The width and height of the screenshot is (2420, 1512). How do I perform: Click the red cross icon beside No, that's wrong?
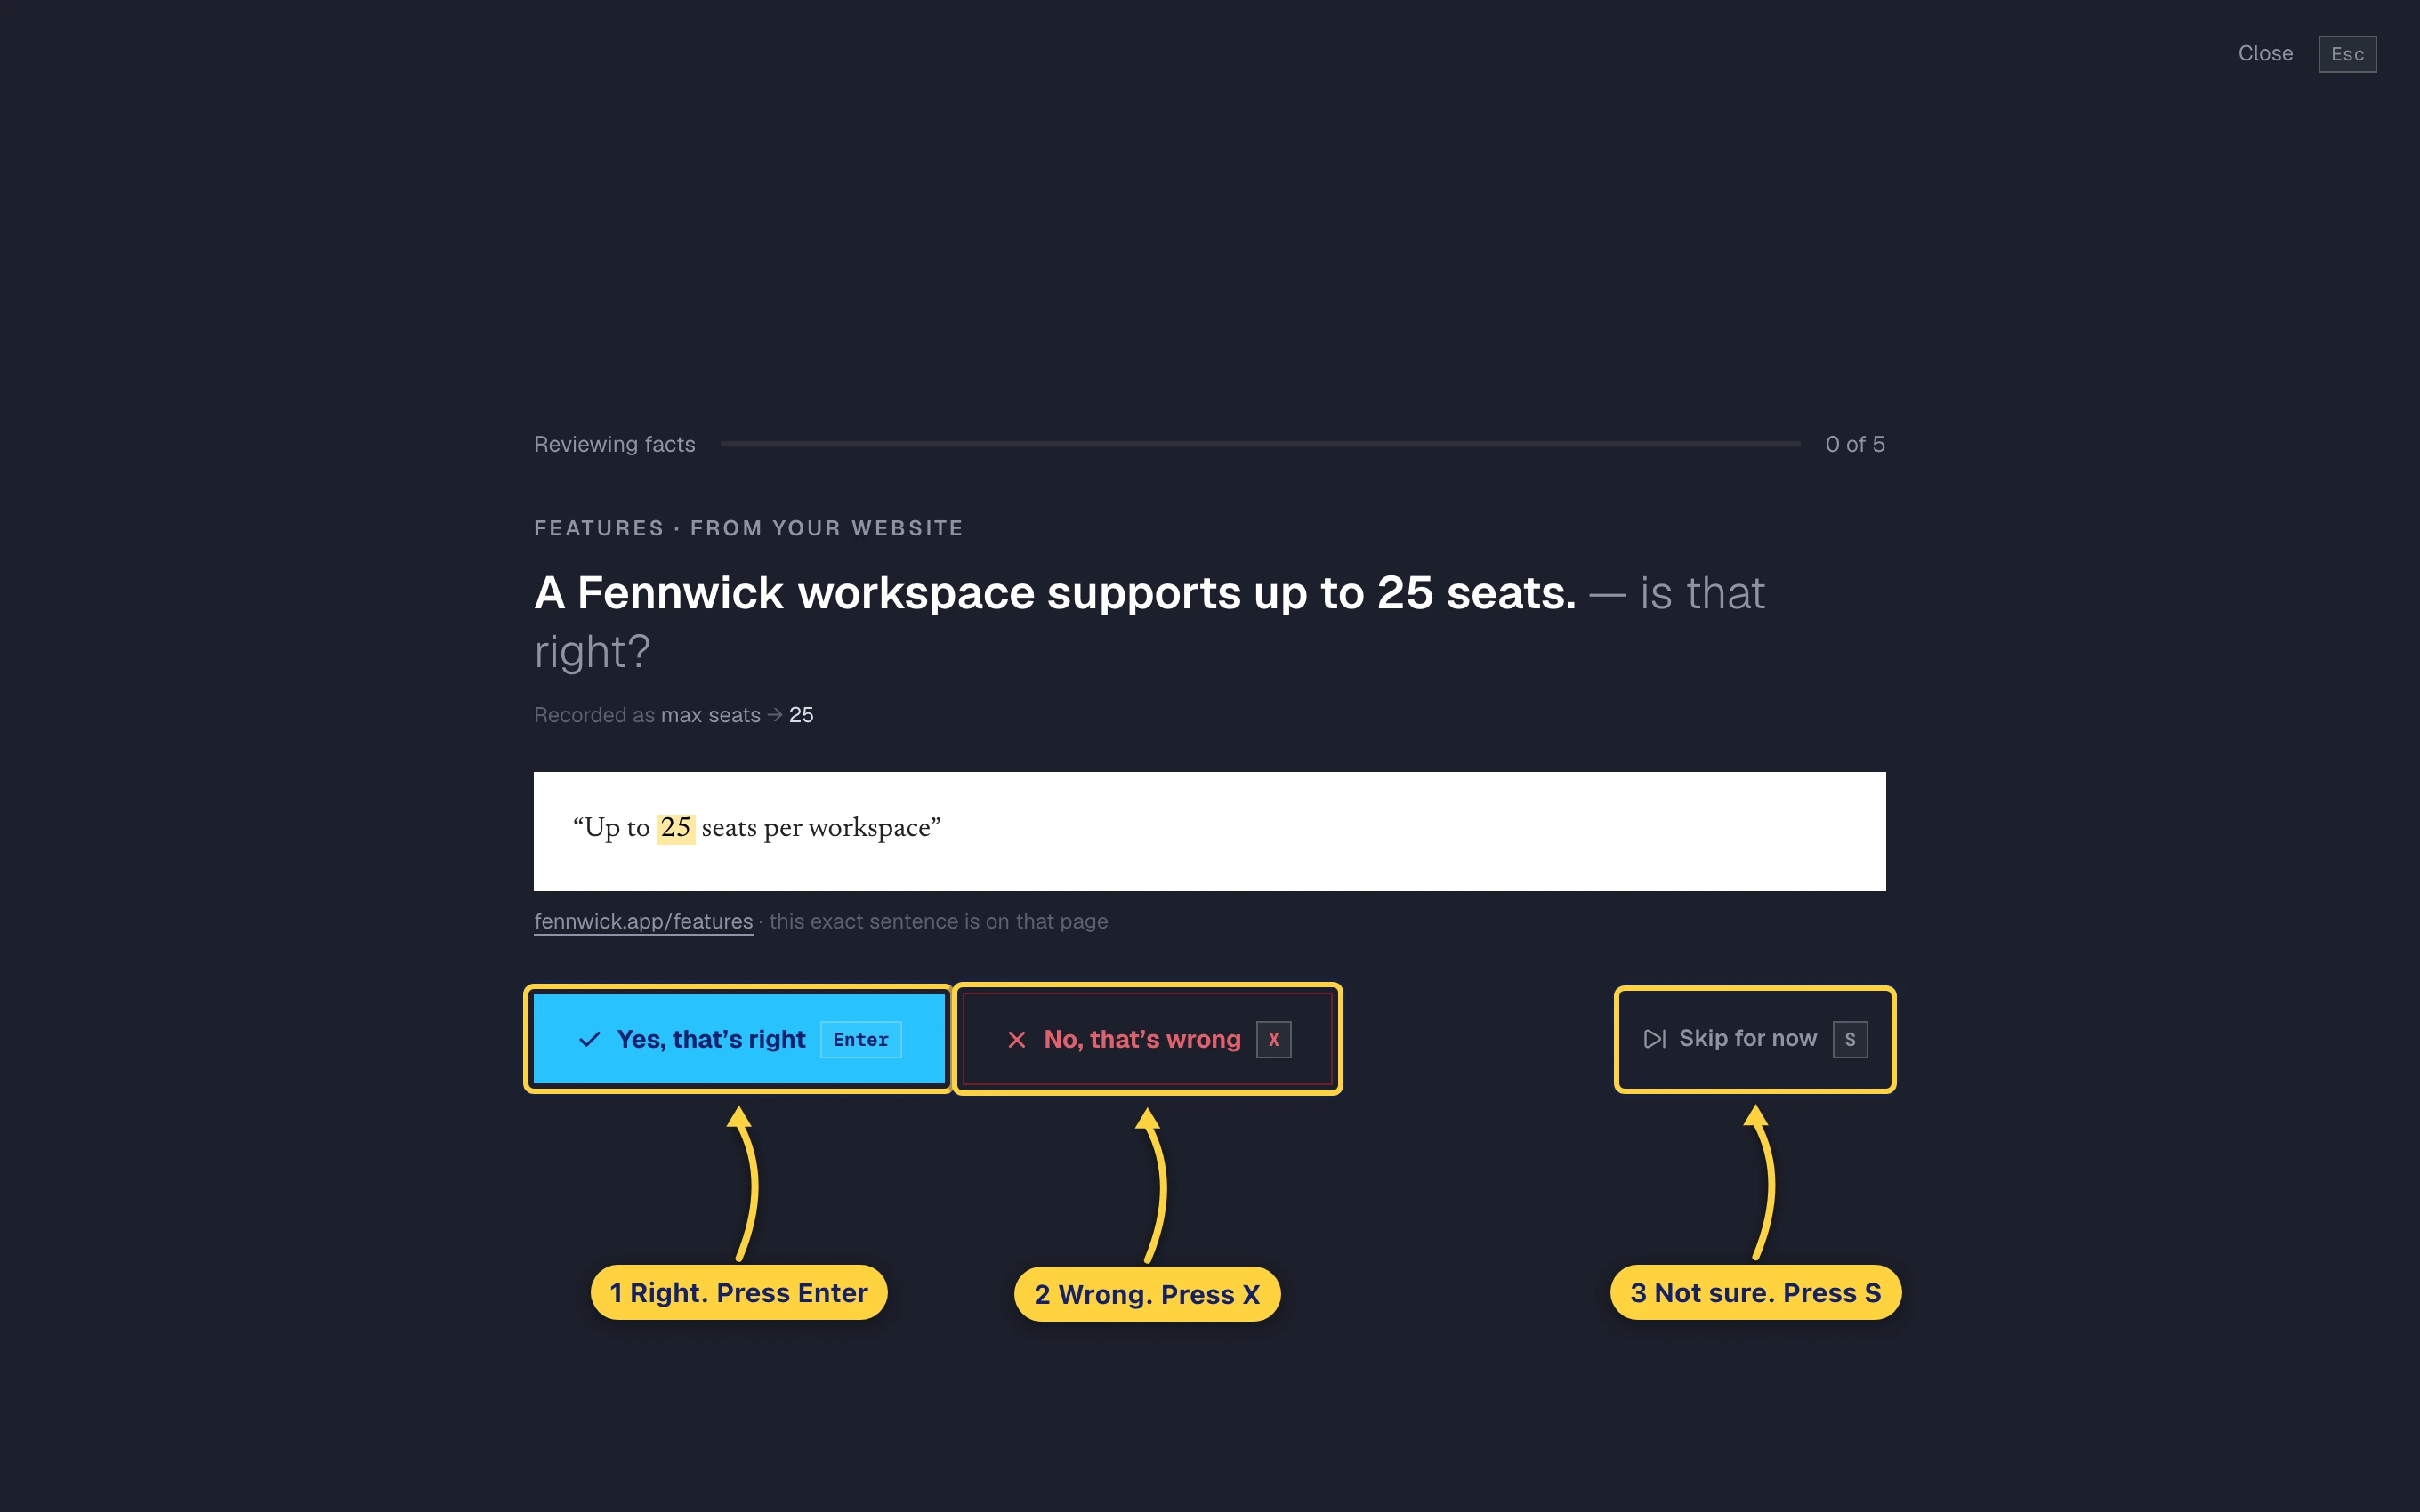(1016, 1040)
